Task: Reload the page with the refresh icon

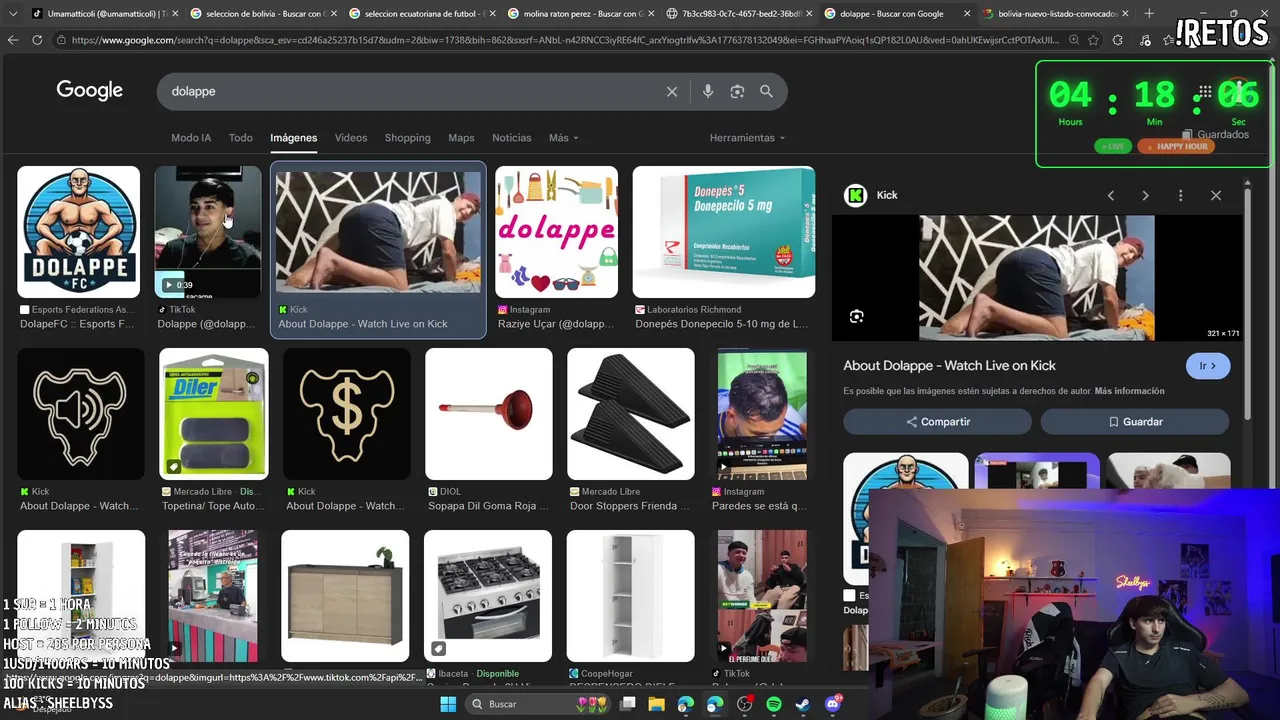Action: (37, 40)
